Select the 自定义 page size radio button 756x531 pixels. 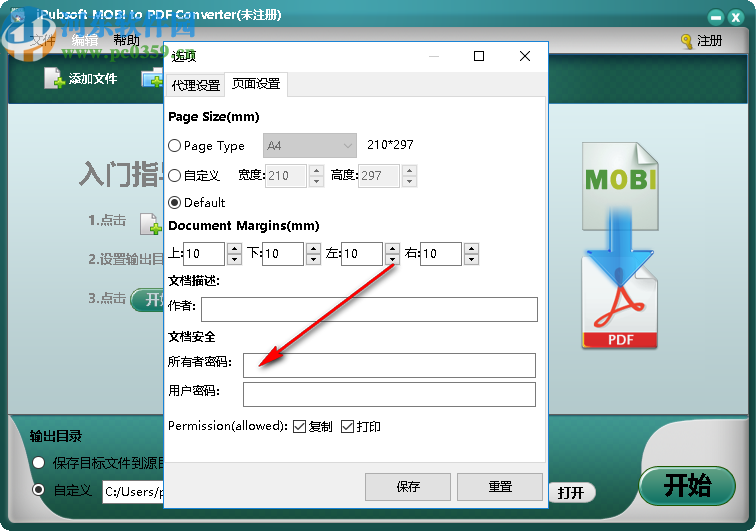[175, 175]
